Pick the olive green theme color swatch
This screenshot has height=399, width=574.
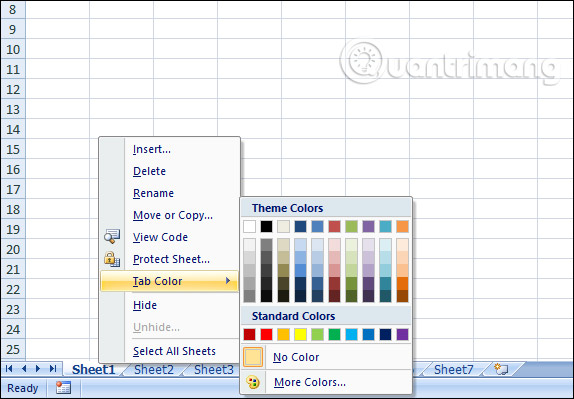click(x=351, y=226)
